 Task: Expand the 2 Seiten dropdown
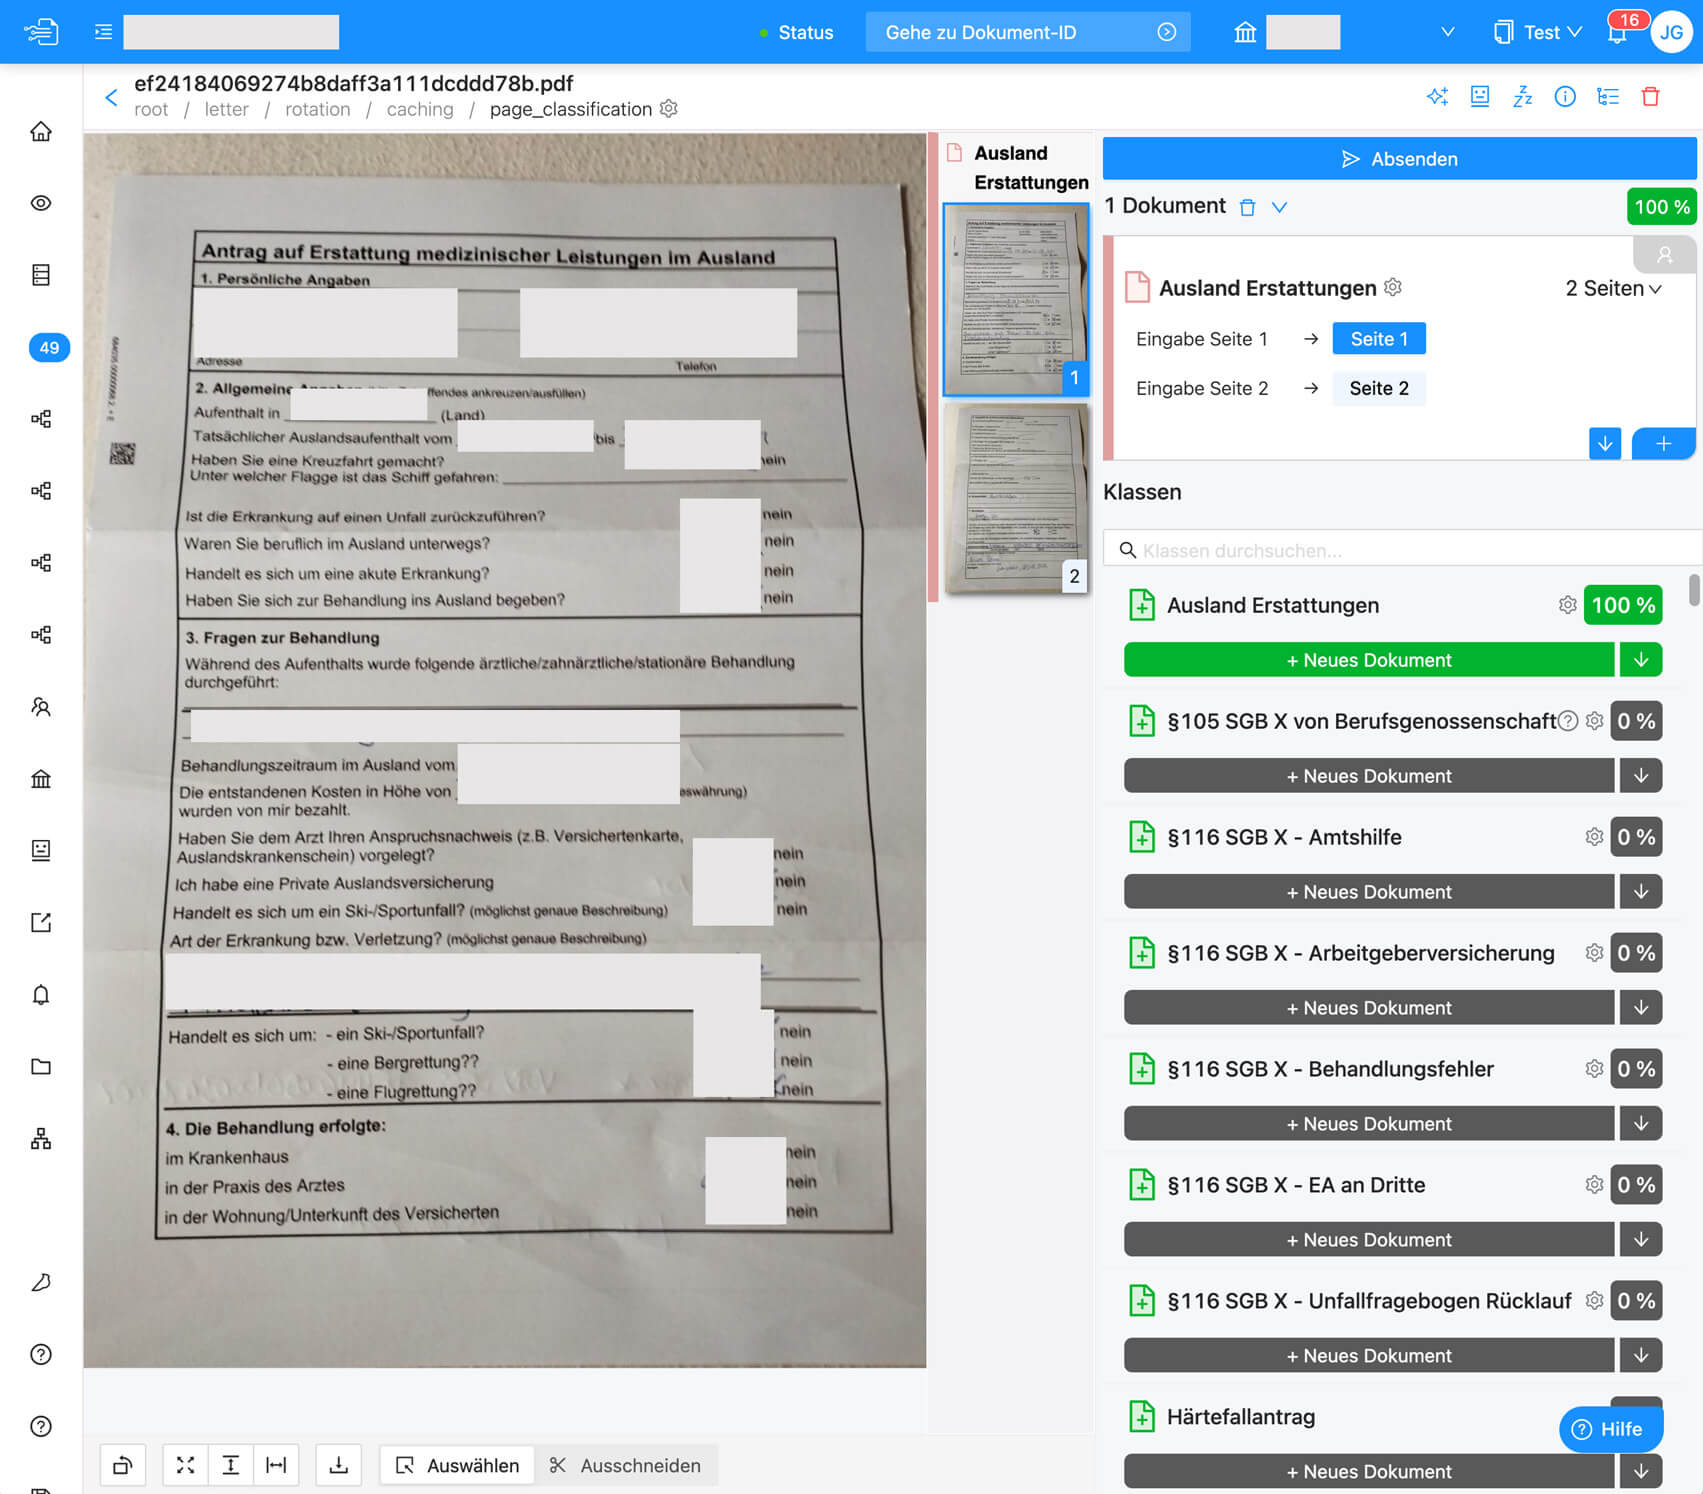(1613, 288)
